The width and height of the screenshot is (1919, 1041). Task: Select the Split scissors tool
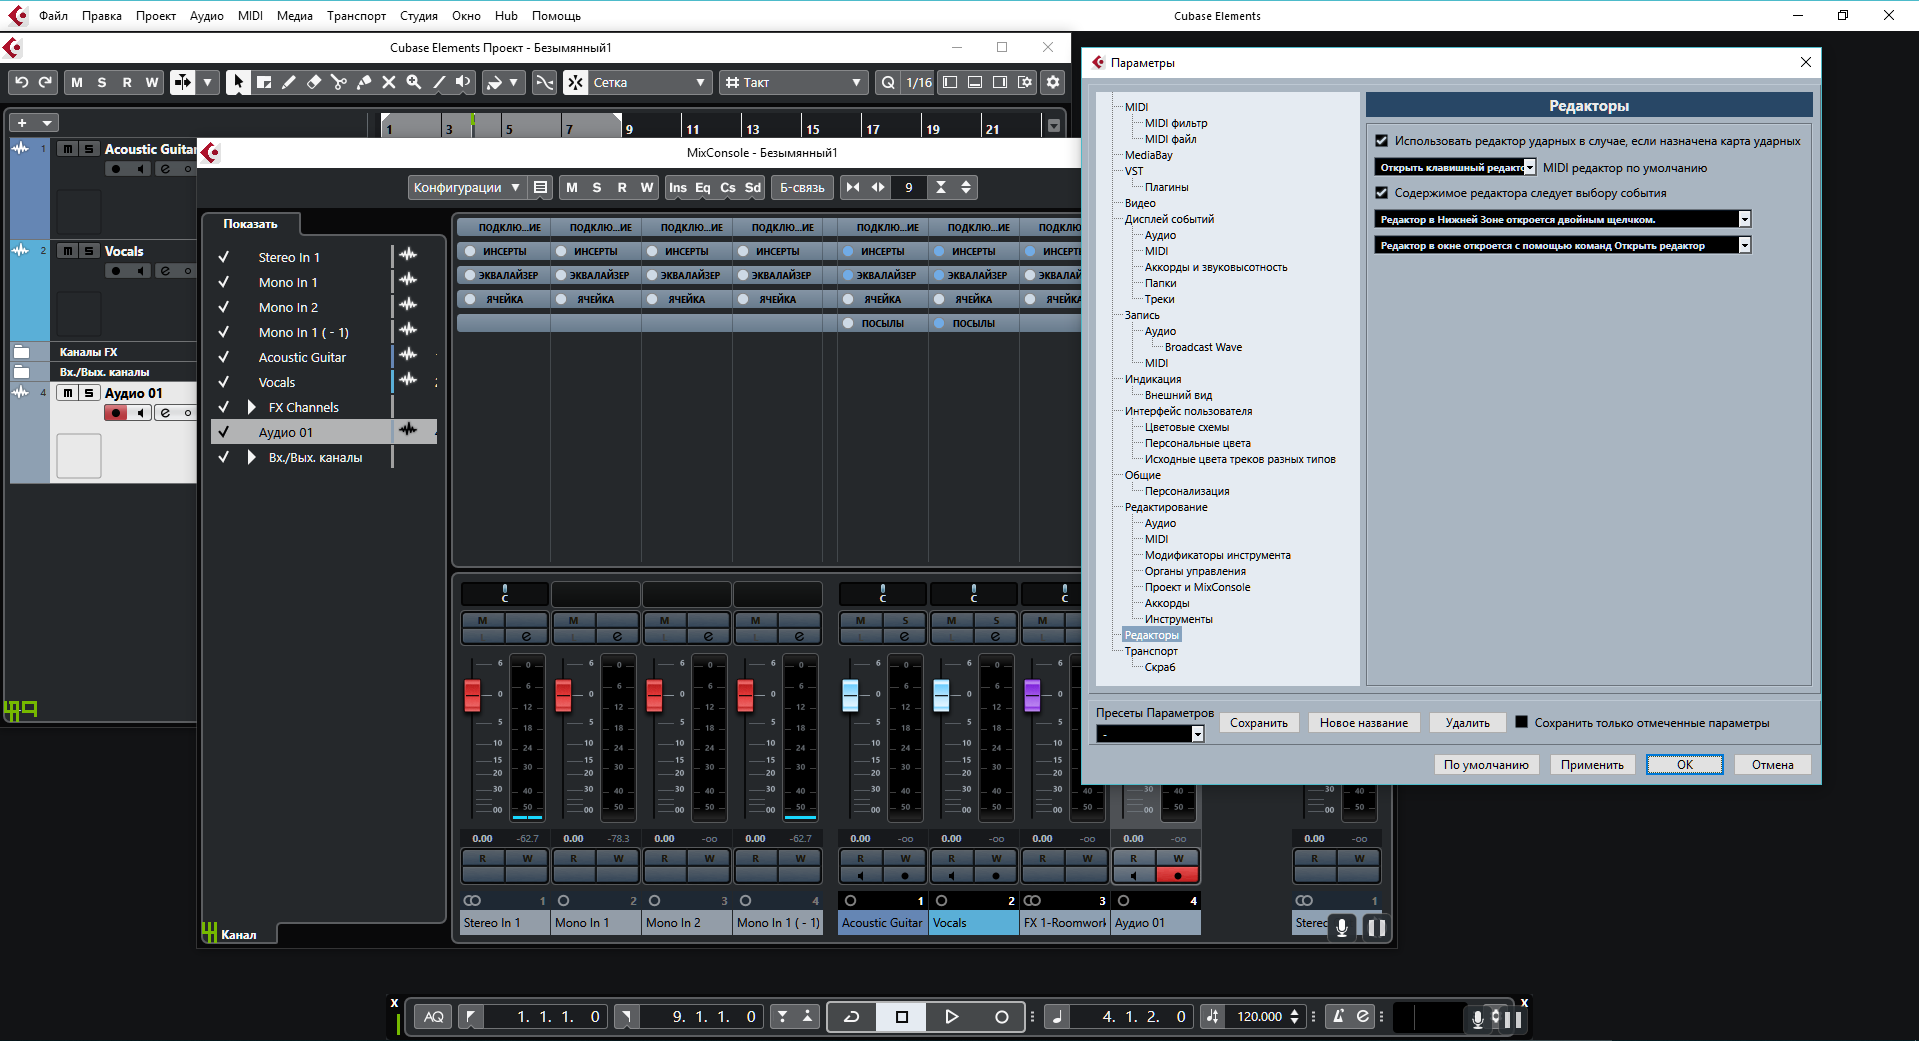[339, 82]
